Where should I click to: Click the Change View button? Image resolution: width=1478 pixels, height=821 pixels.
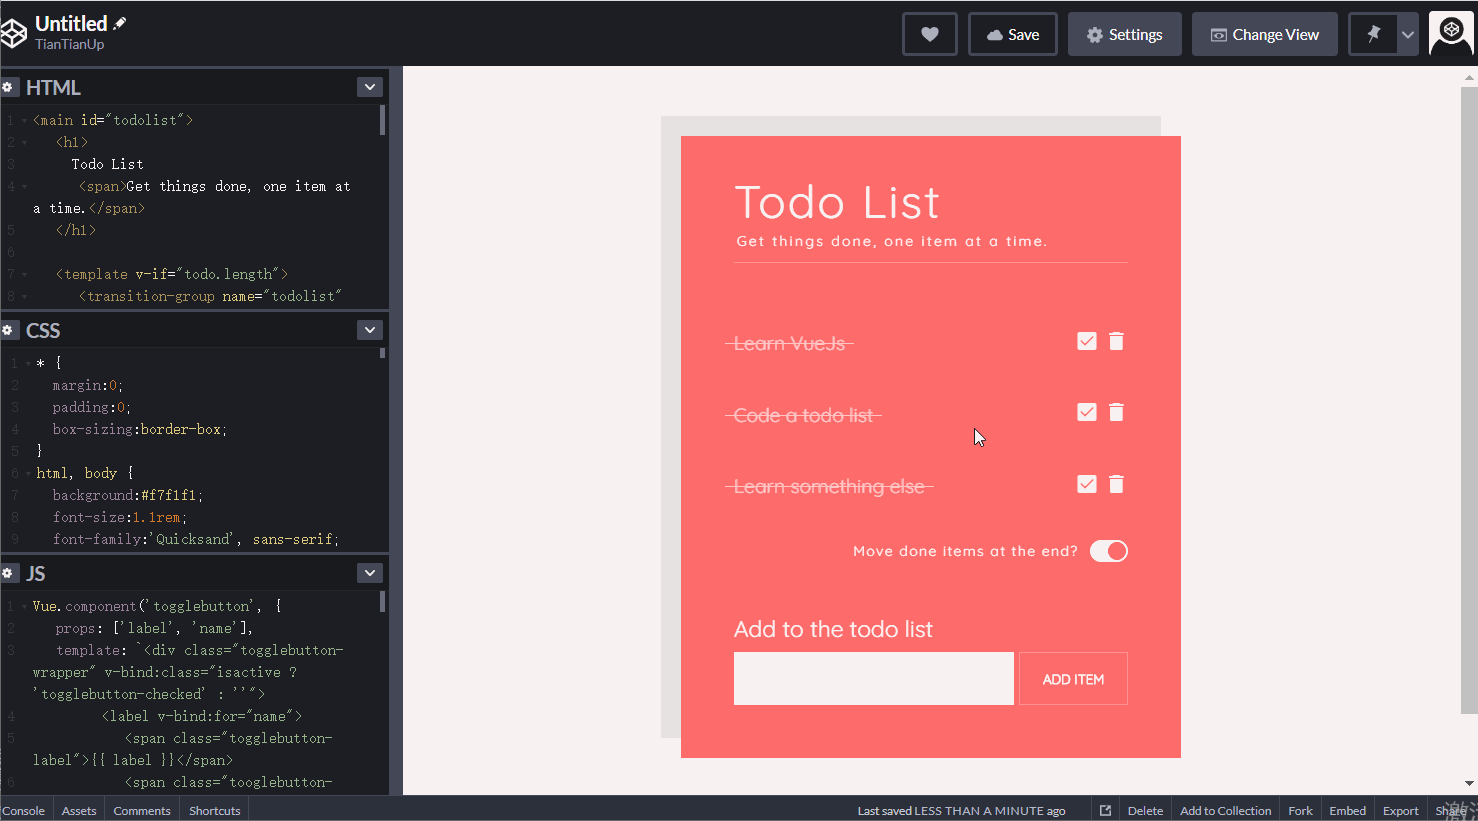(x=1265, y=34)
